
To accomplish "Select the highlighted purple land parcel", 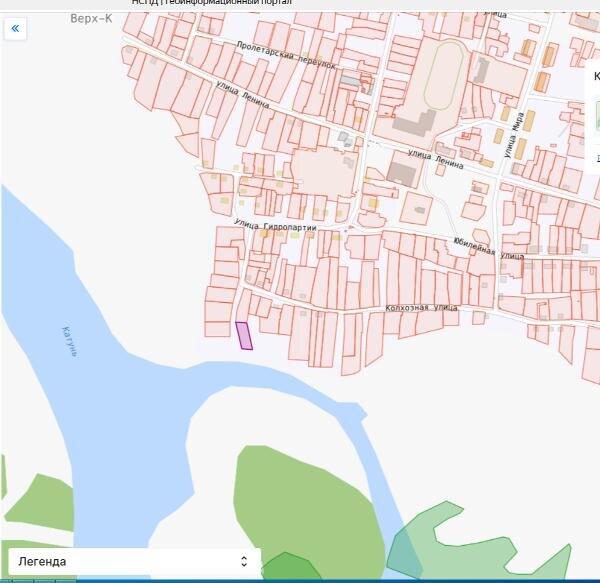I will click(244, 336).
